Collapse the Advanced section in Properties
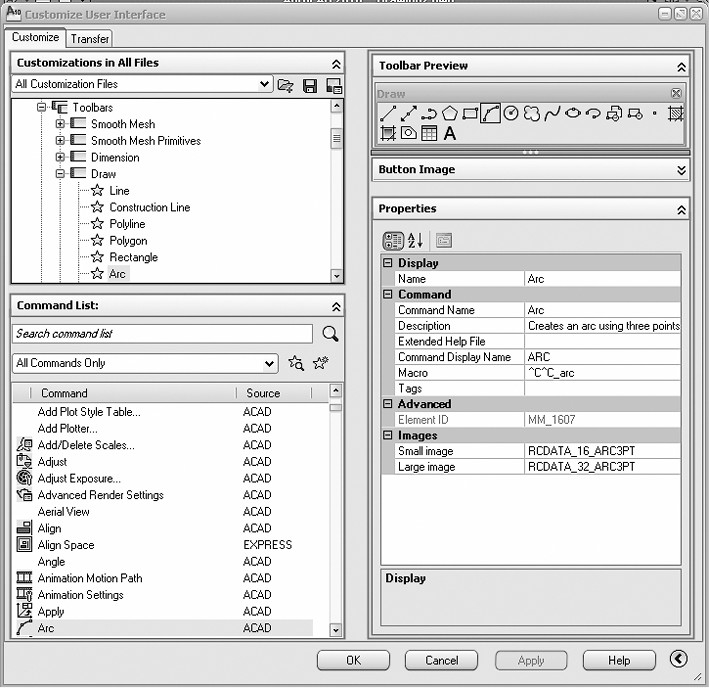Screen dimensions: 709x688 (x=389, y=404)
